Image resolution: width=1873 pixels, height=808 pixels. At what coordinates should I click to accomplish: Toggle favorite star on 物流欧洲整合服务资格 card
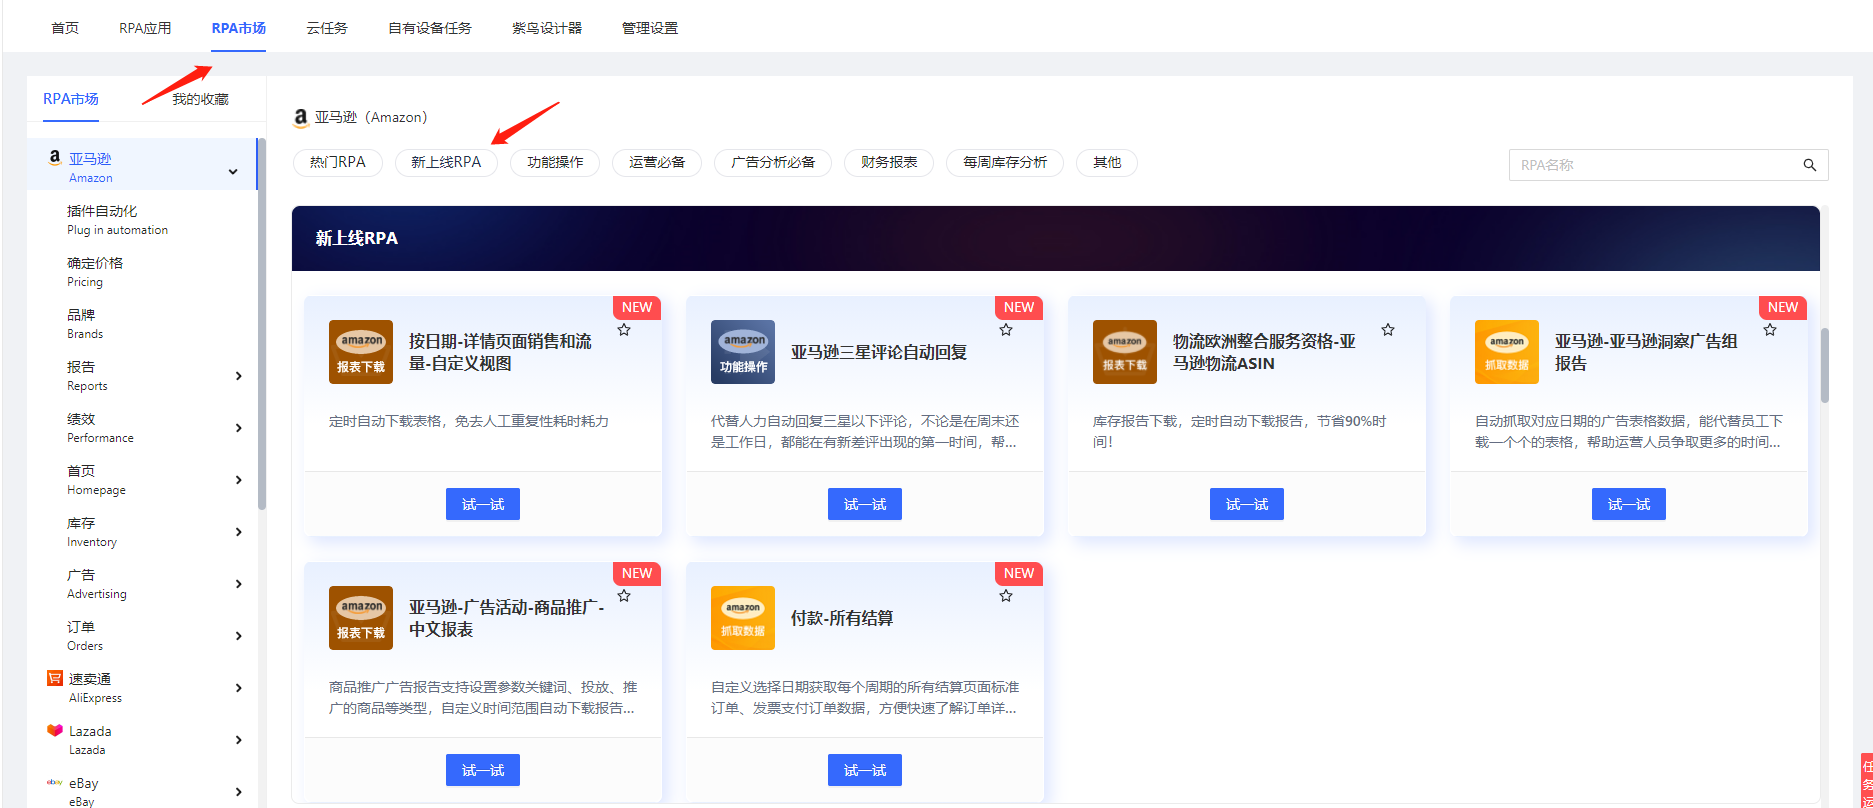click(1388, 330)
